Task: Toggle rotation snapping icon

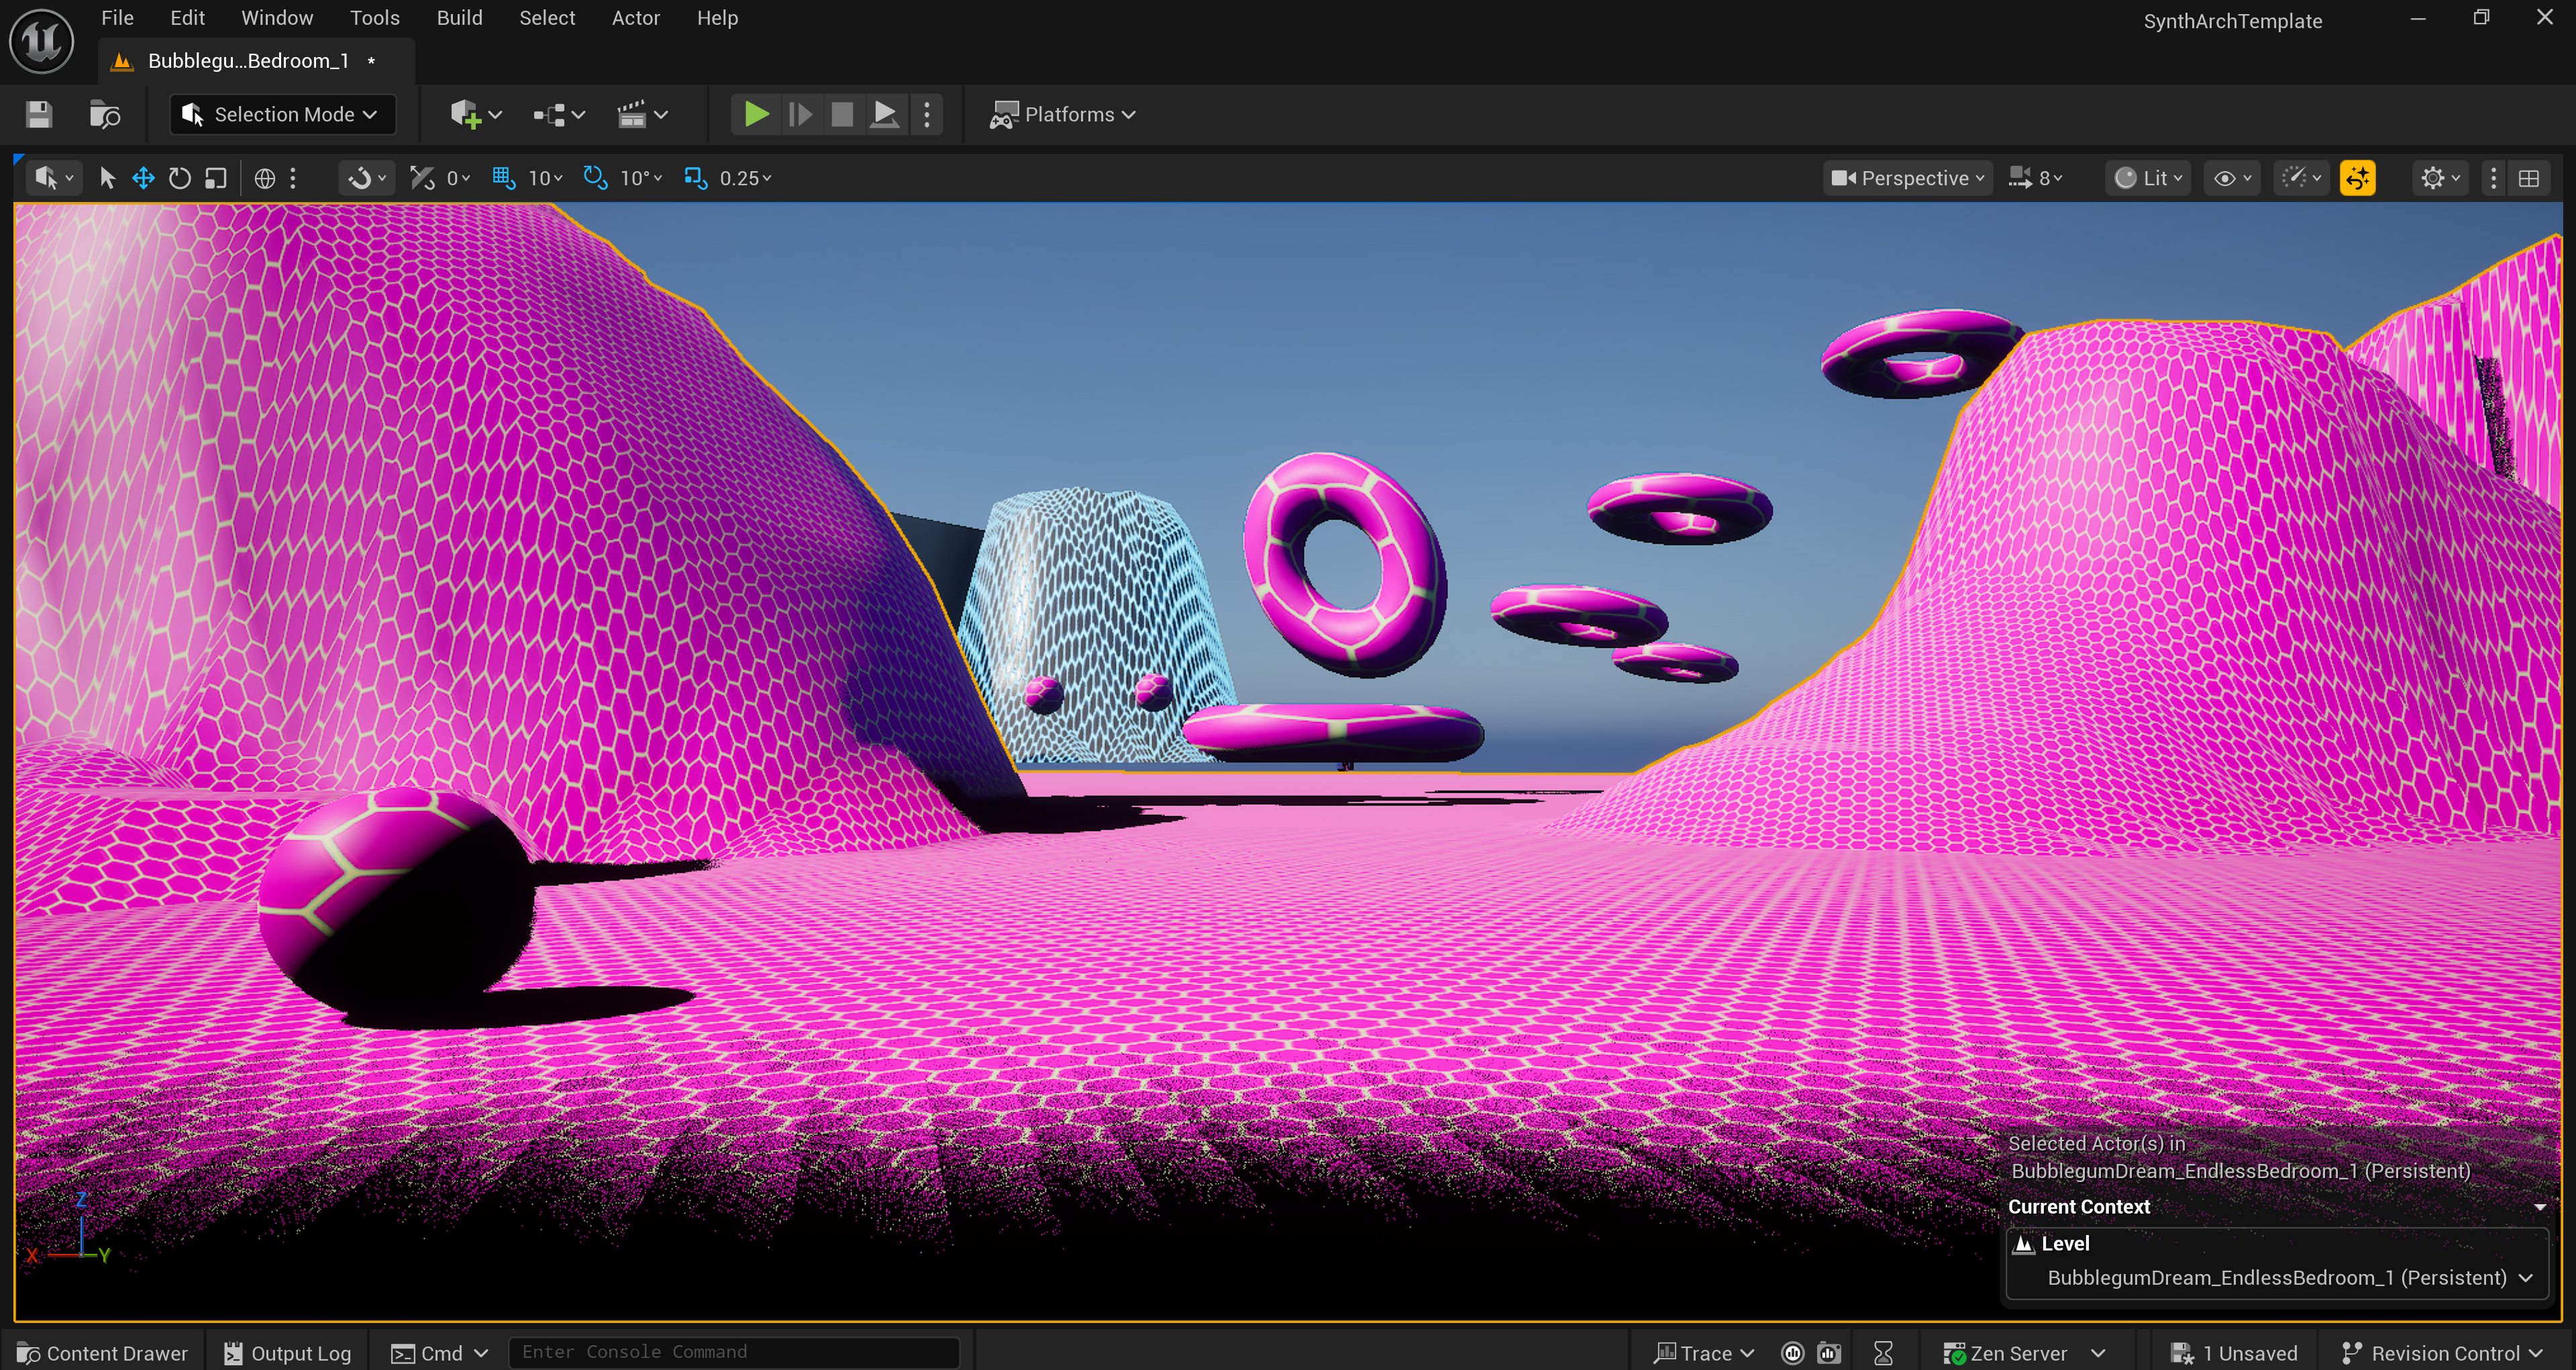Action: [x=595, y=178]
